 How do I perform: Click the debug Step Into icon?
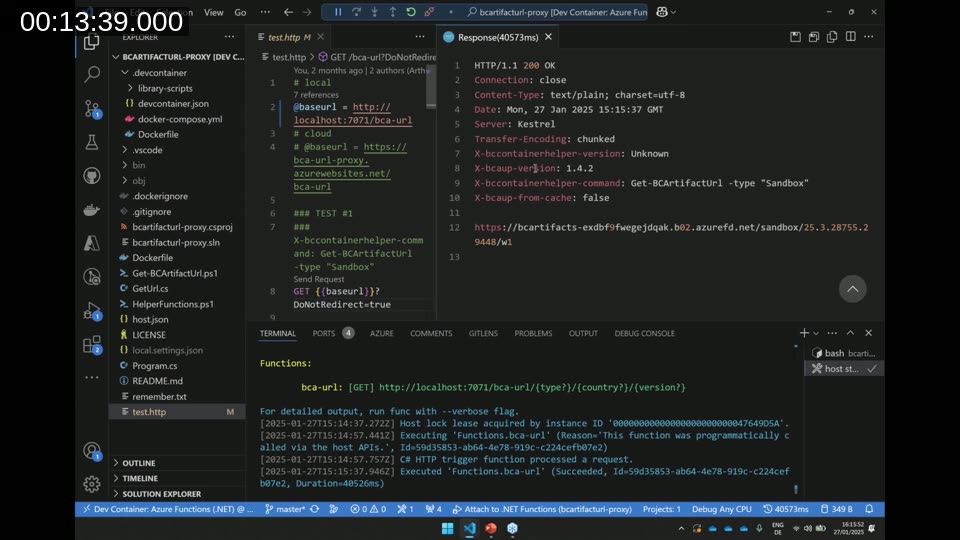[374, 12]
